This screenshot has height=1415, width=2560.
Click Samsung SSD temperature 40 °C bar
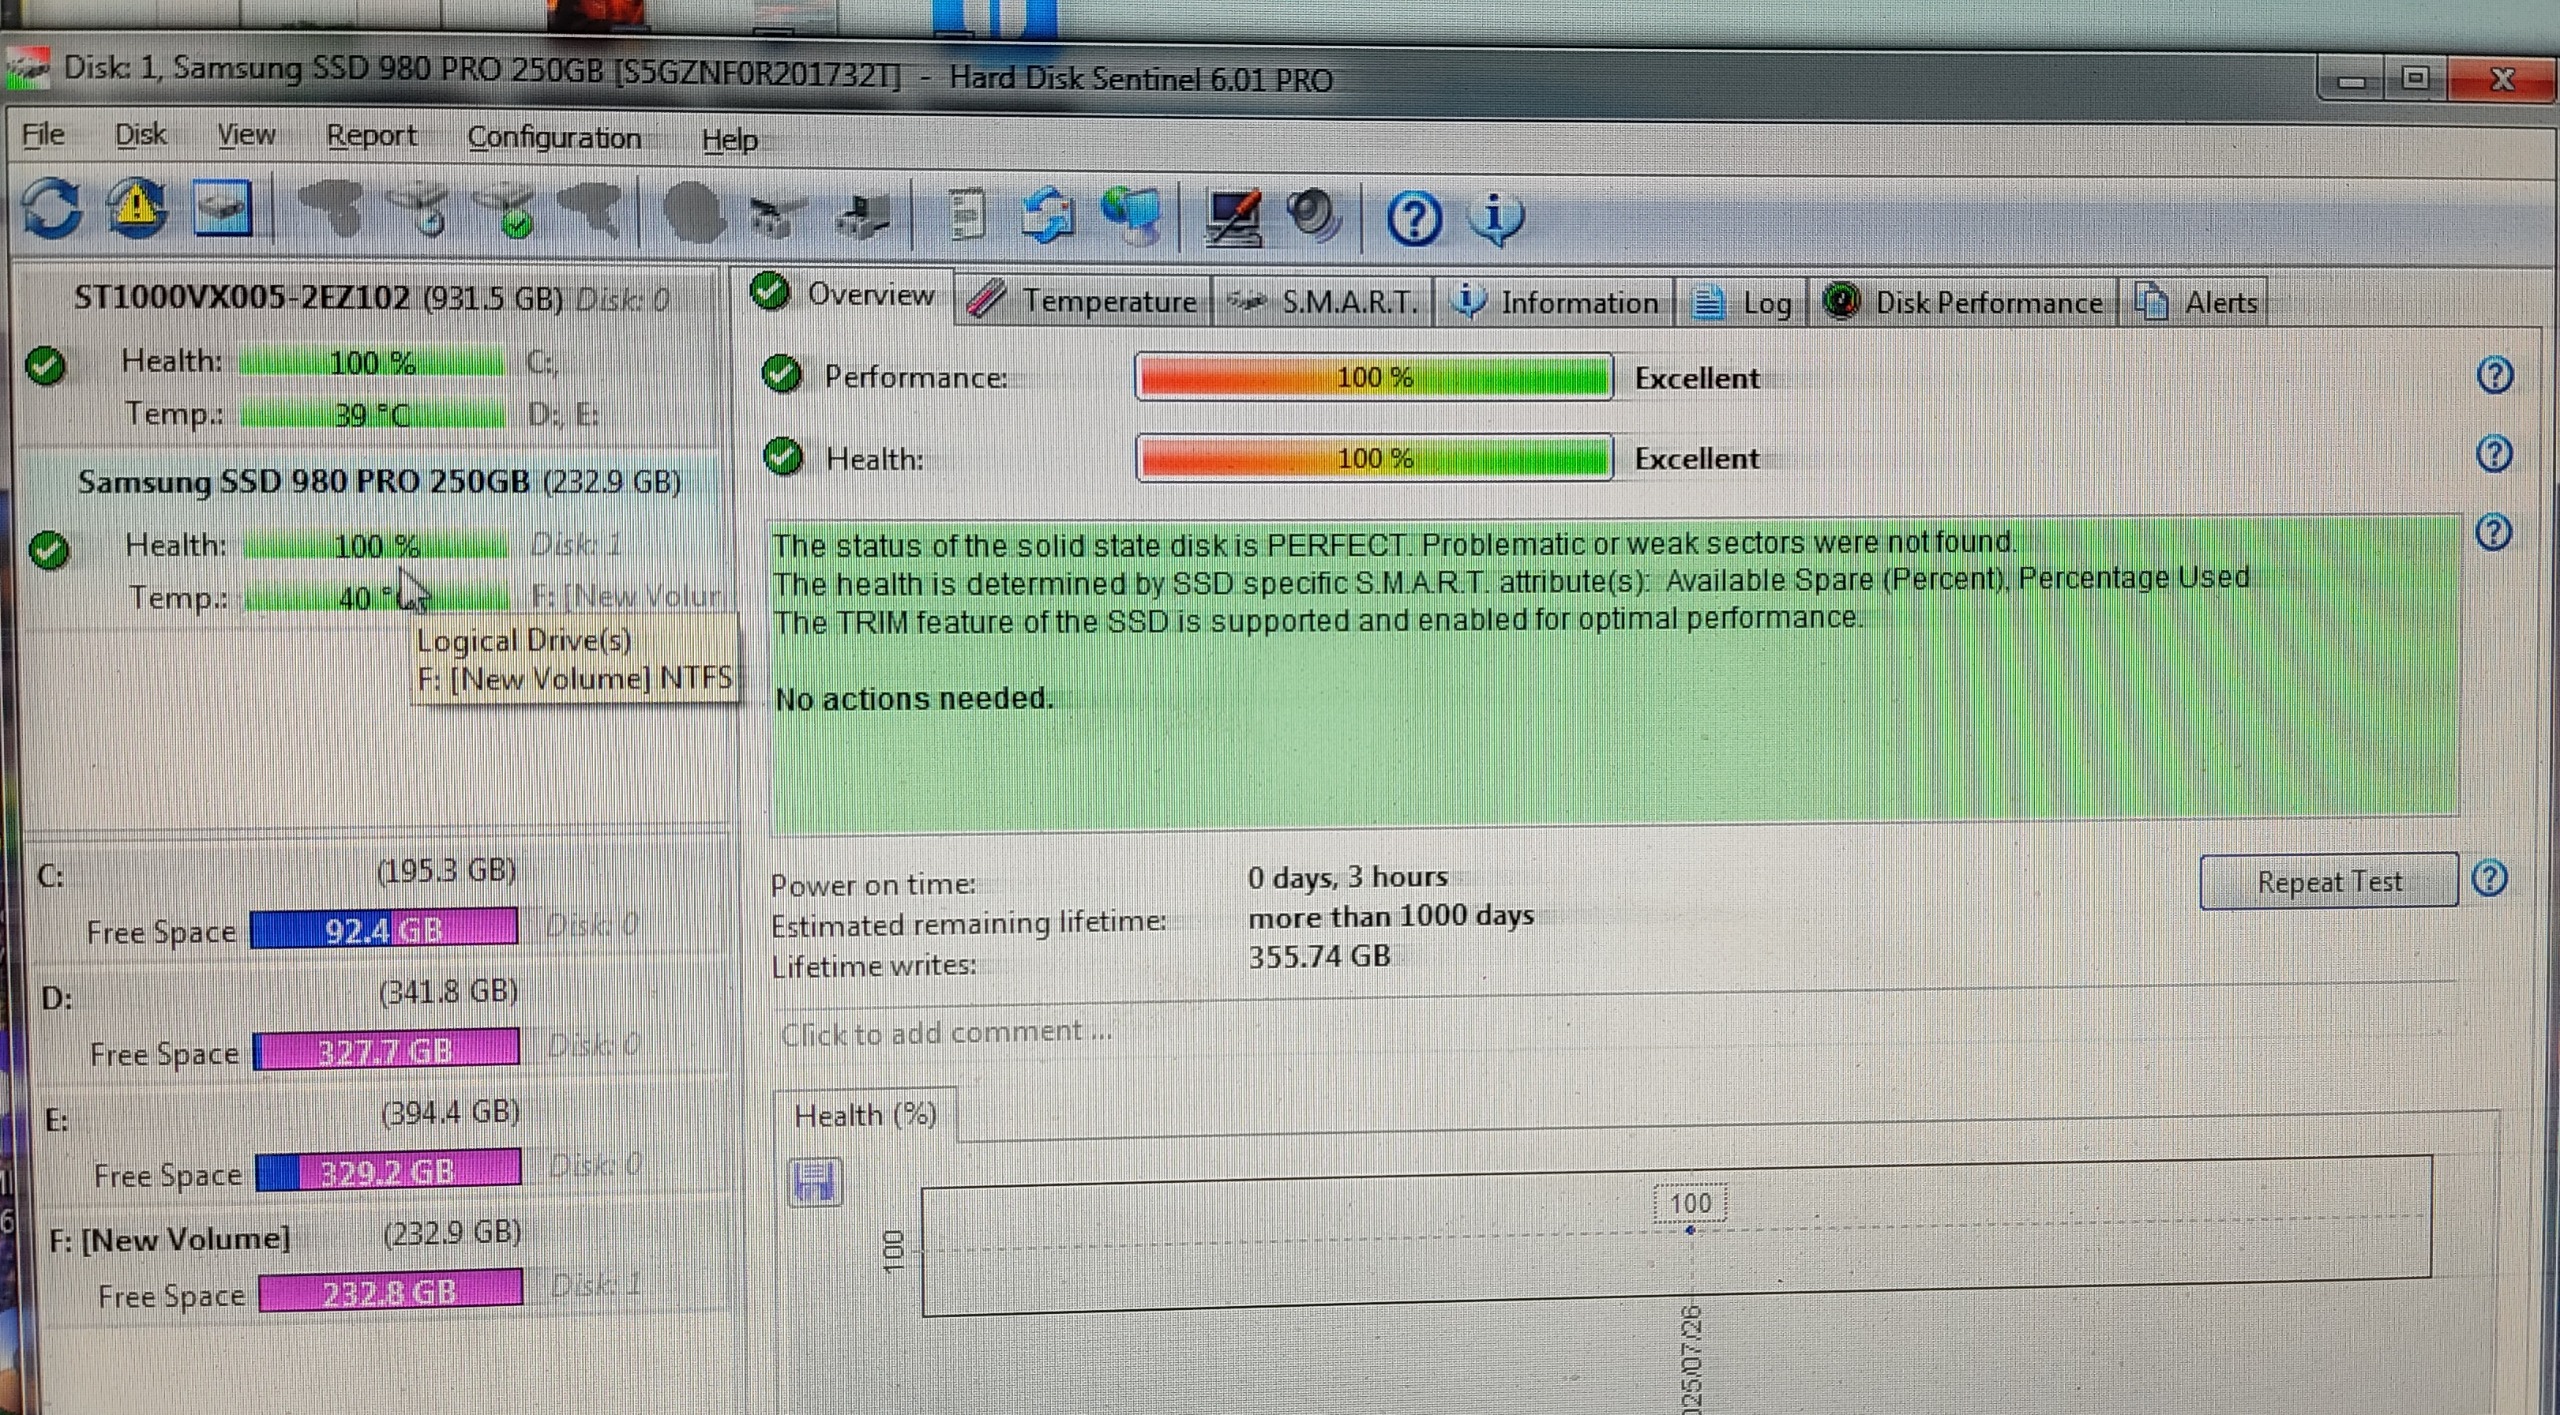coord(376,598)
